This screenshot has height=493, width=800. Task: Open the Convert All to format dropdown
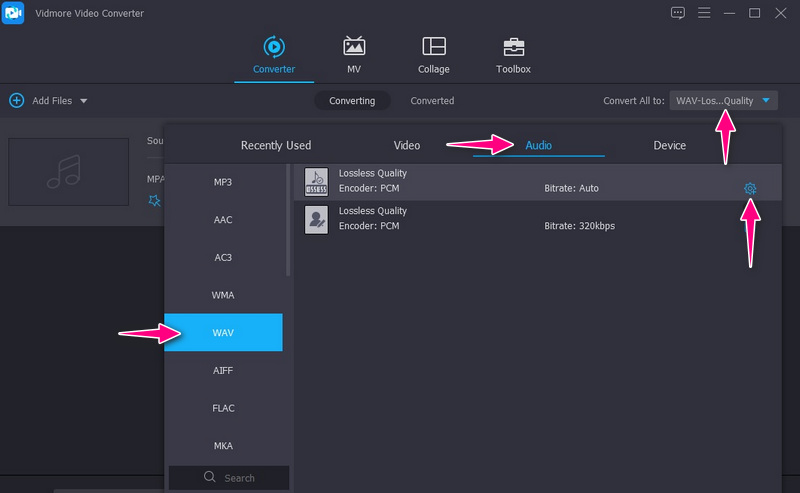click(724, 101)
